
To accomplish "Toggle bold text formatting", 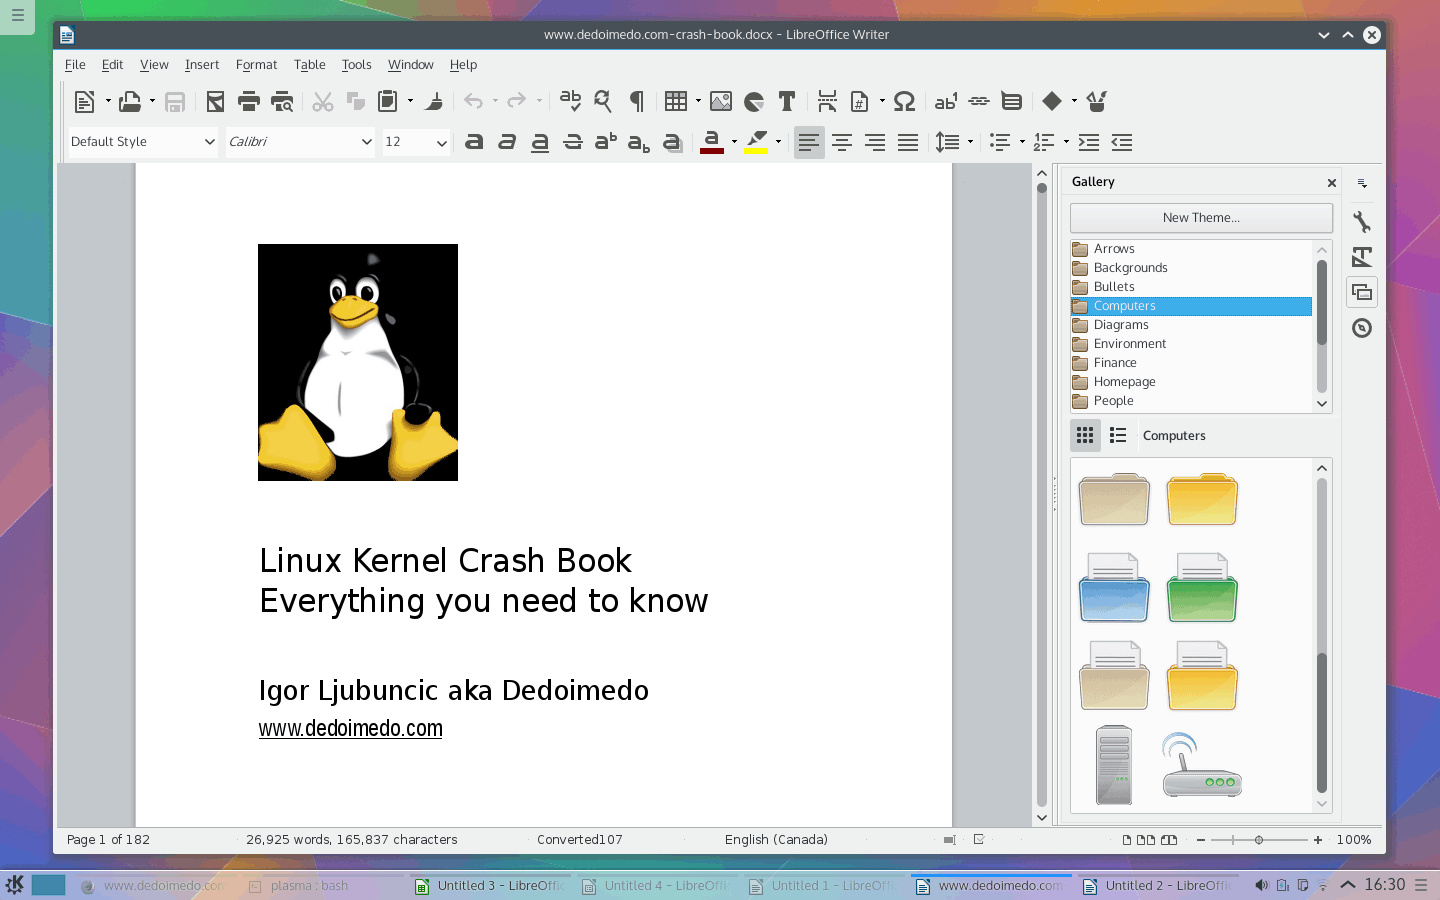I will point(474,142).
